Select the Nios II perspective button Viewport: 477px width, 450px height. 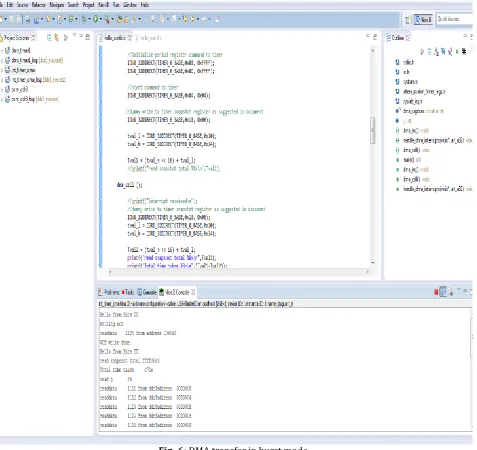[423, 20]
